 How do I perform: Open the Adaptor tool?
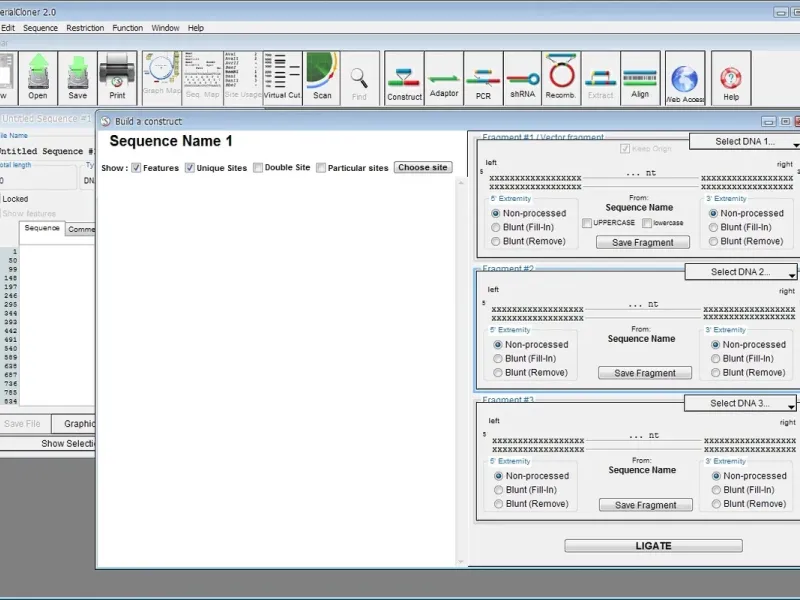(x=444, y=78)
